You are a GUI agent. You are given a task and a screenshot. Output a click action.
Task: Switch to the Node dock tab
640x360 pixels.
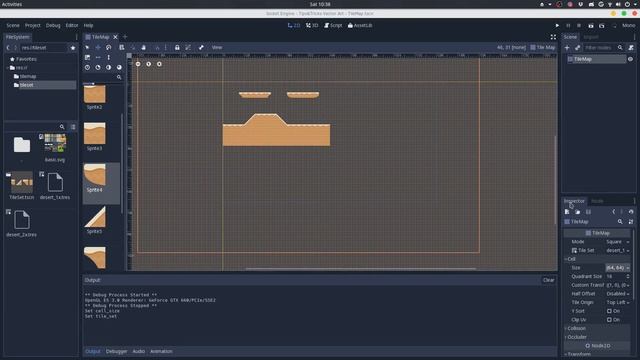pos(597,201)
